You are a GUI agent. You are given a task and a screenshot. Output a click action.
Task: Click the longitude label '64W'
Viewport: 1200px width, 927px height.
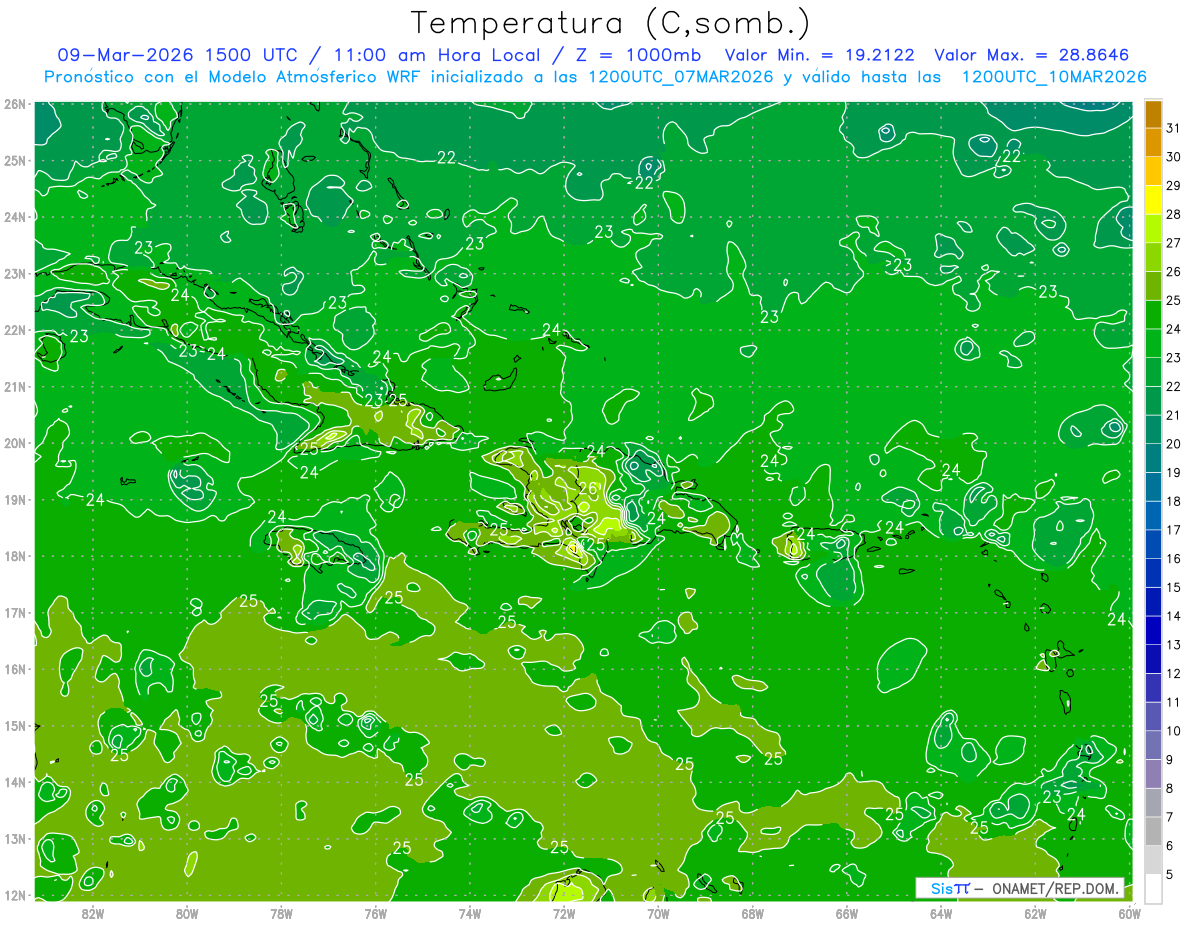pyautogui.click(x=941, y=912)
